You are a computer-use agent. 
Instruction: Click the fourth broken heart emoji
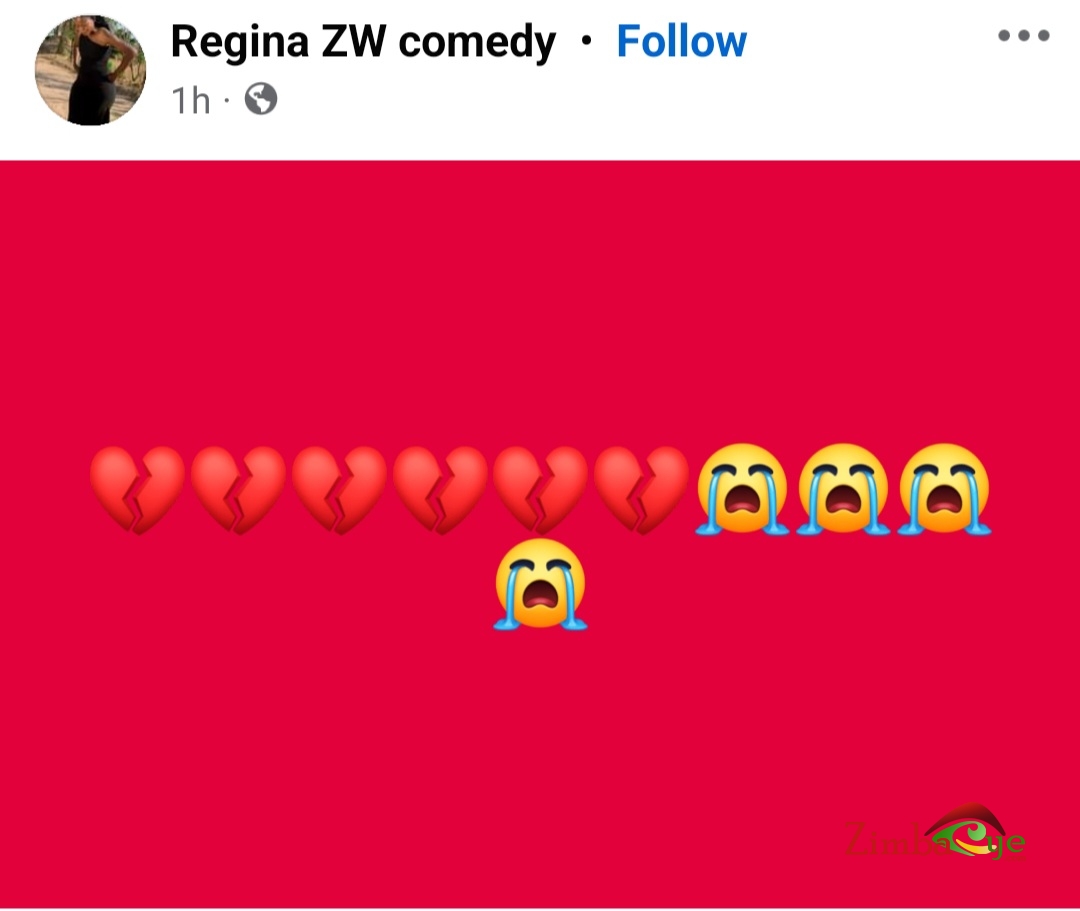pos(440,490)
